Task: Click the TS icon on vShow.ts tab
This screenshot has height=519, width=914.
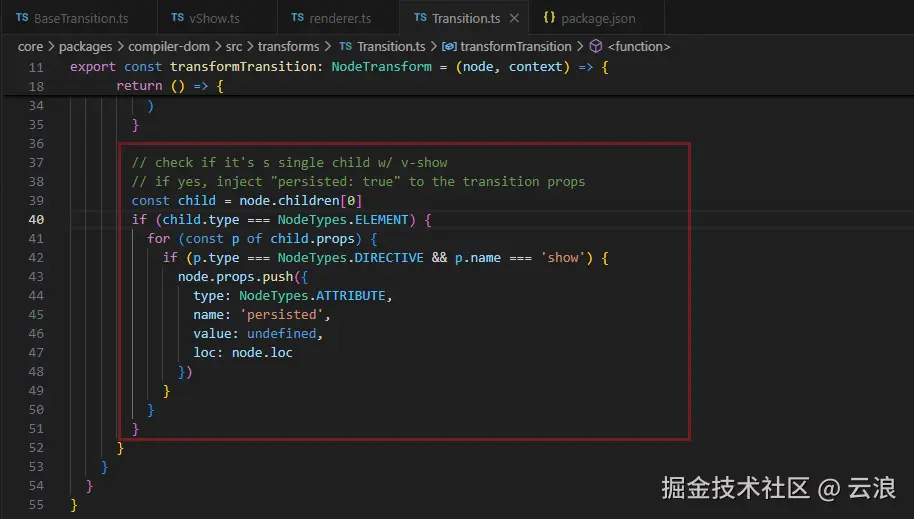Action: (x=178, y=17)
